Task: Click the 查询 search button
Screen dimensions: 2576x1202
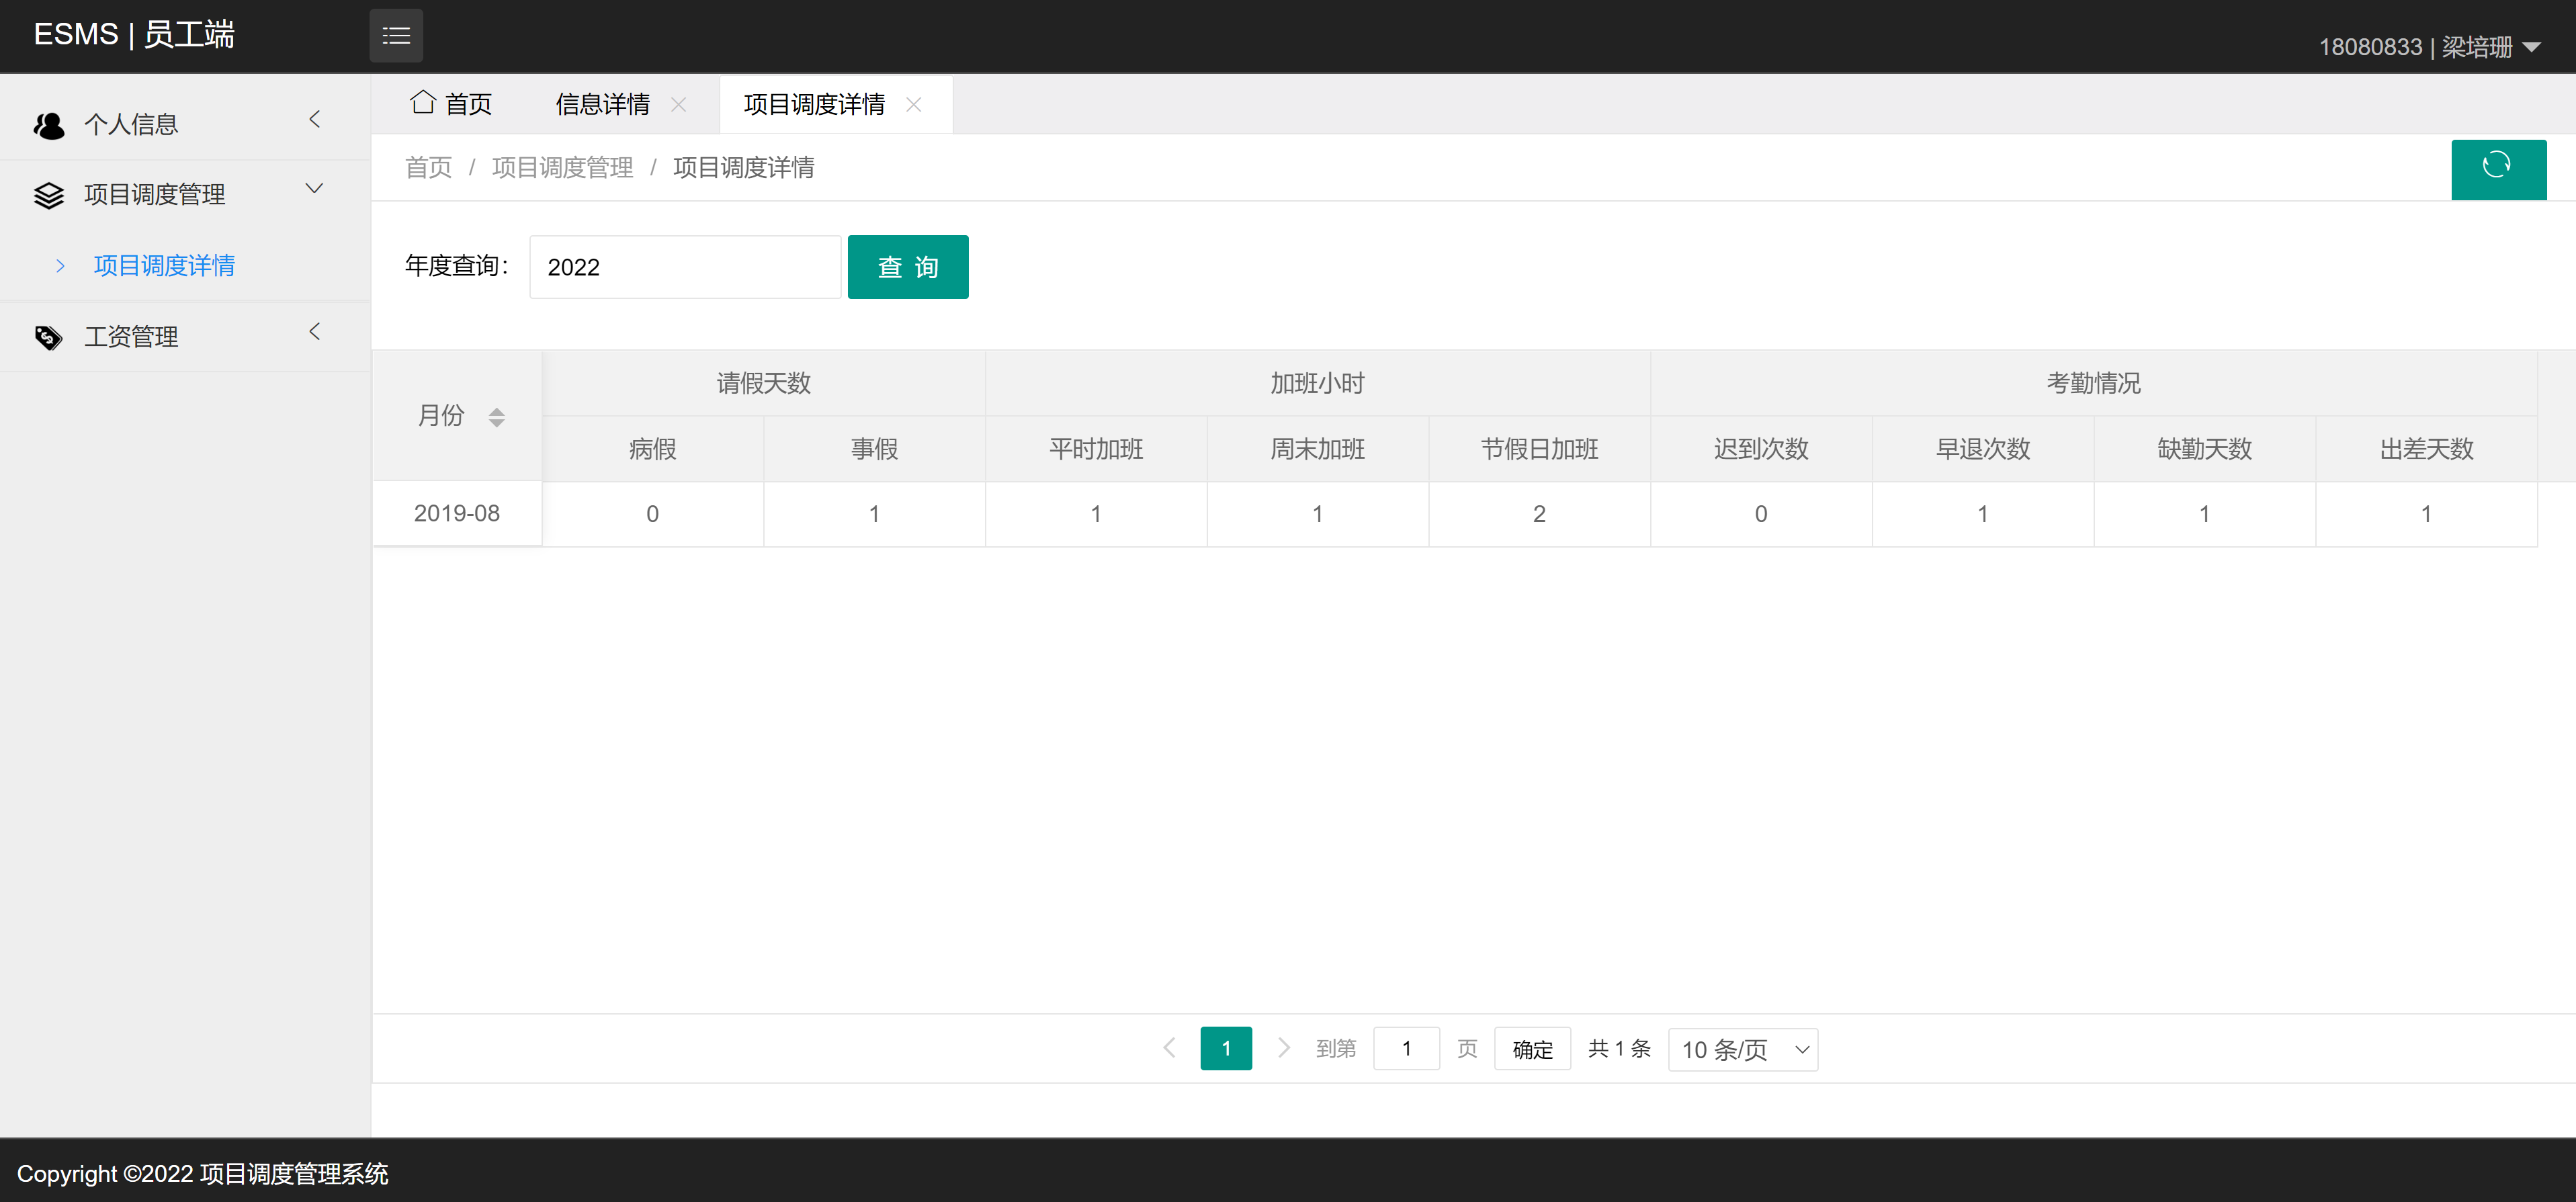Action: point(908,267)
